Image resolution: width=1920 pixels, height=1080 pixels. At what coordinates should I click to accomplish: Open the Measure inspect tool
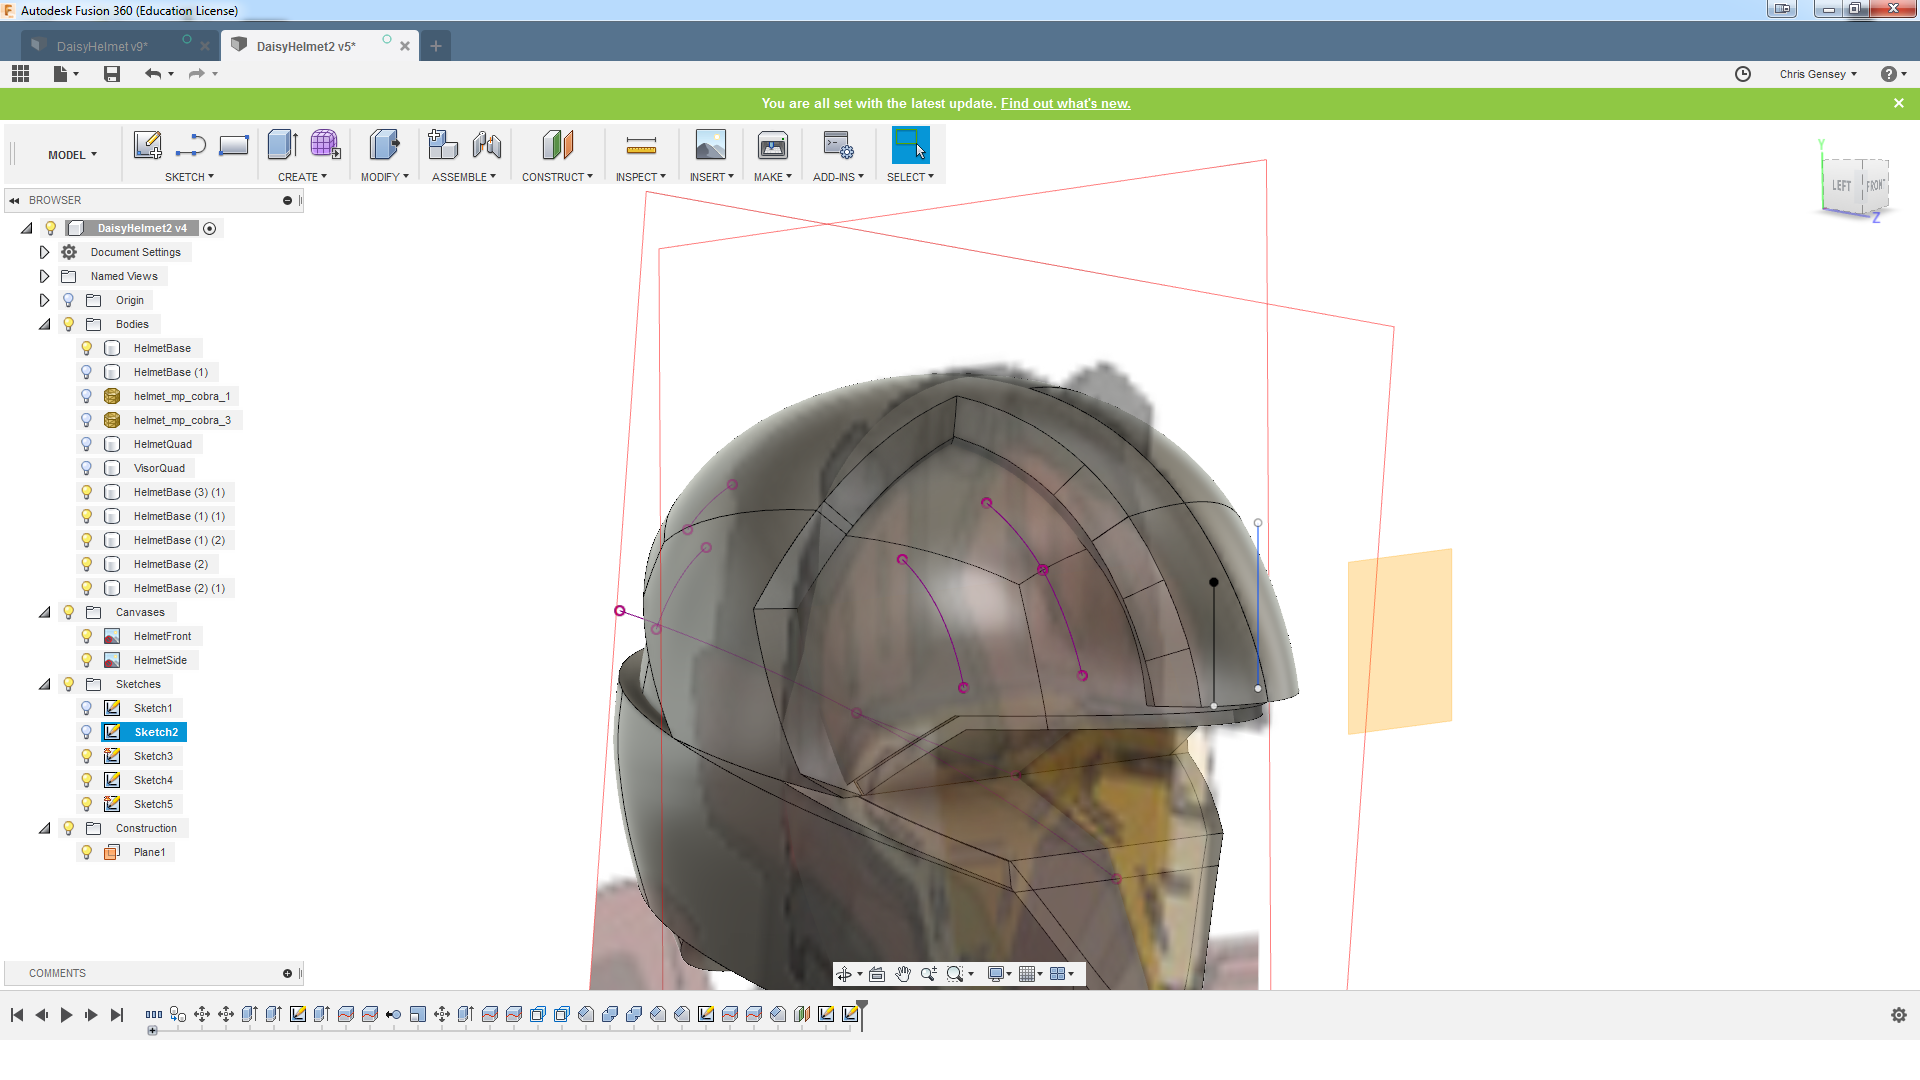(x=640, y=146)
